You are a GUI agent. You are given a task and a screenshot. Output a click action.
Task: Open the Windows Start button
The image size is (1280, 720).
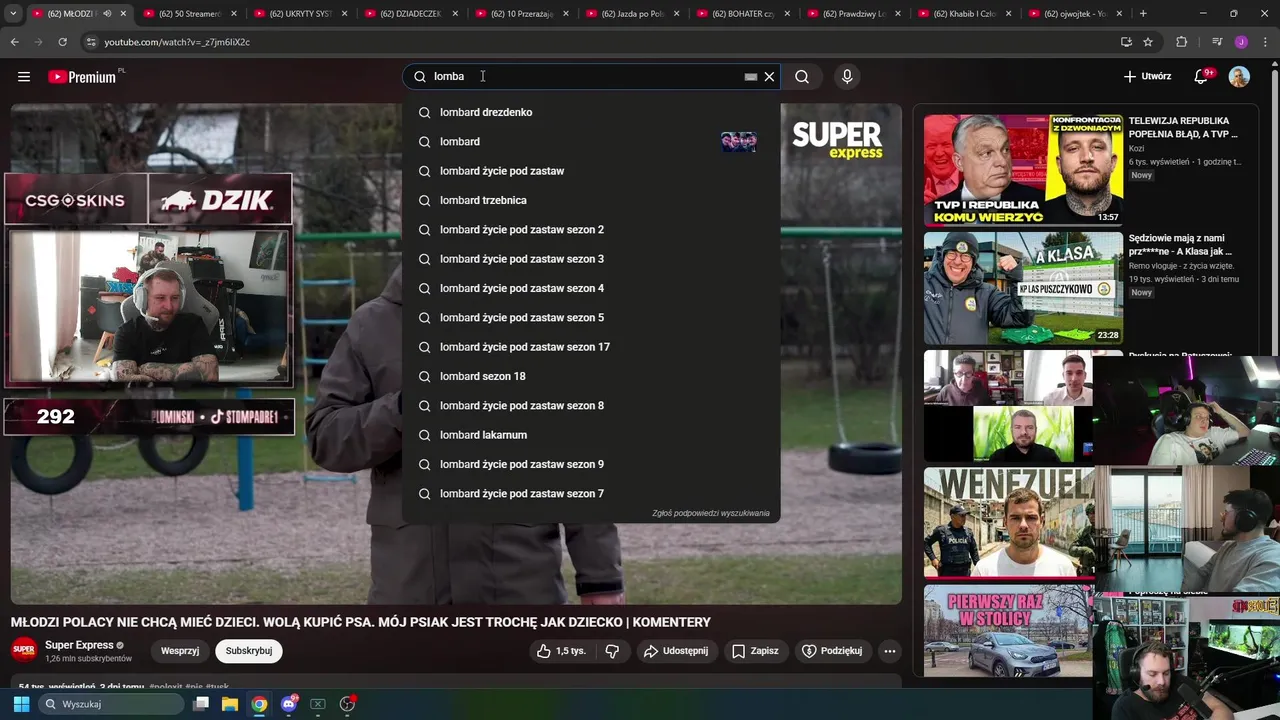coord(21,704)
